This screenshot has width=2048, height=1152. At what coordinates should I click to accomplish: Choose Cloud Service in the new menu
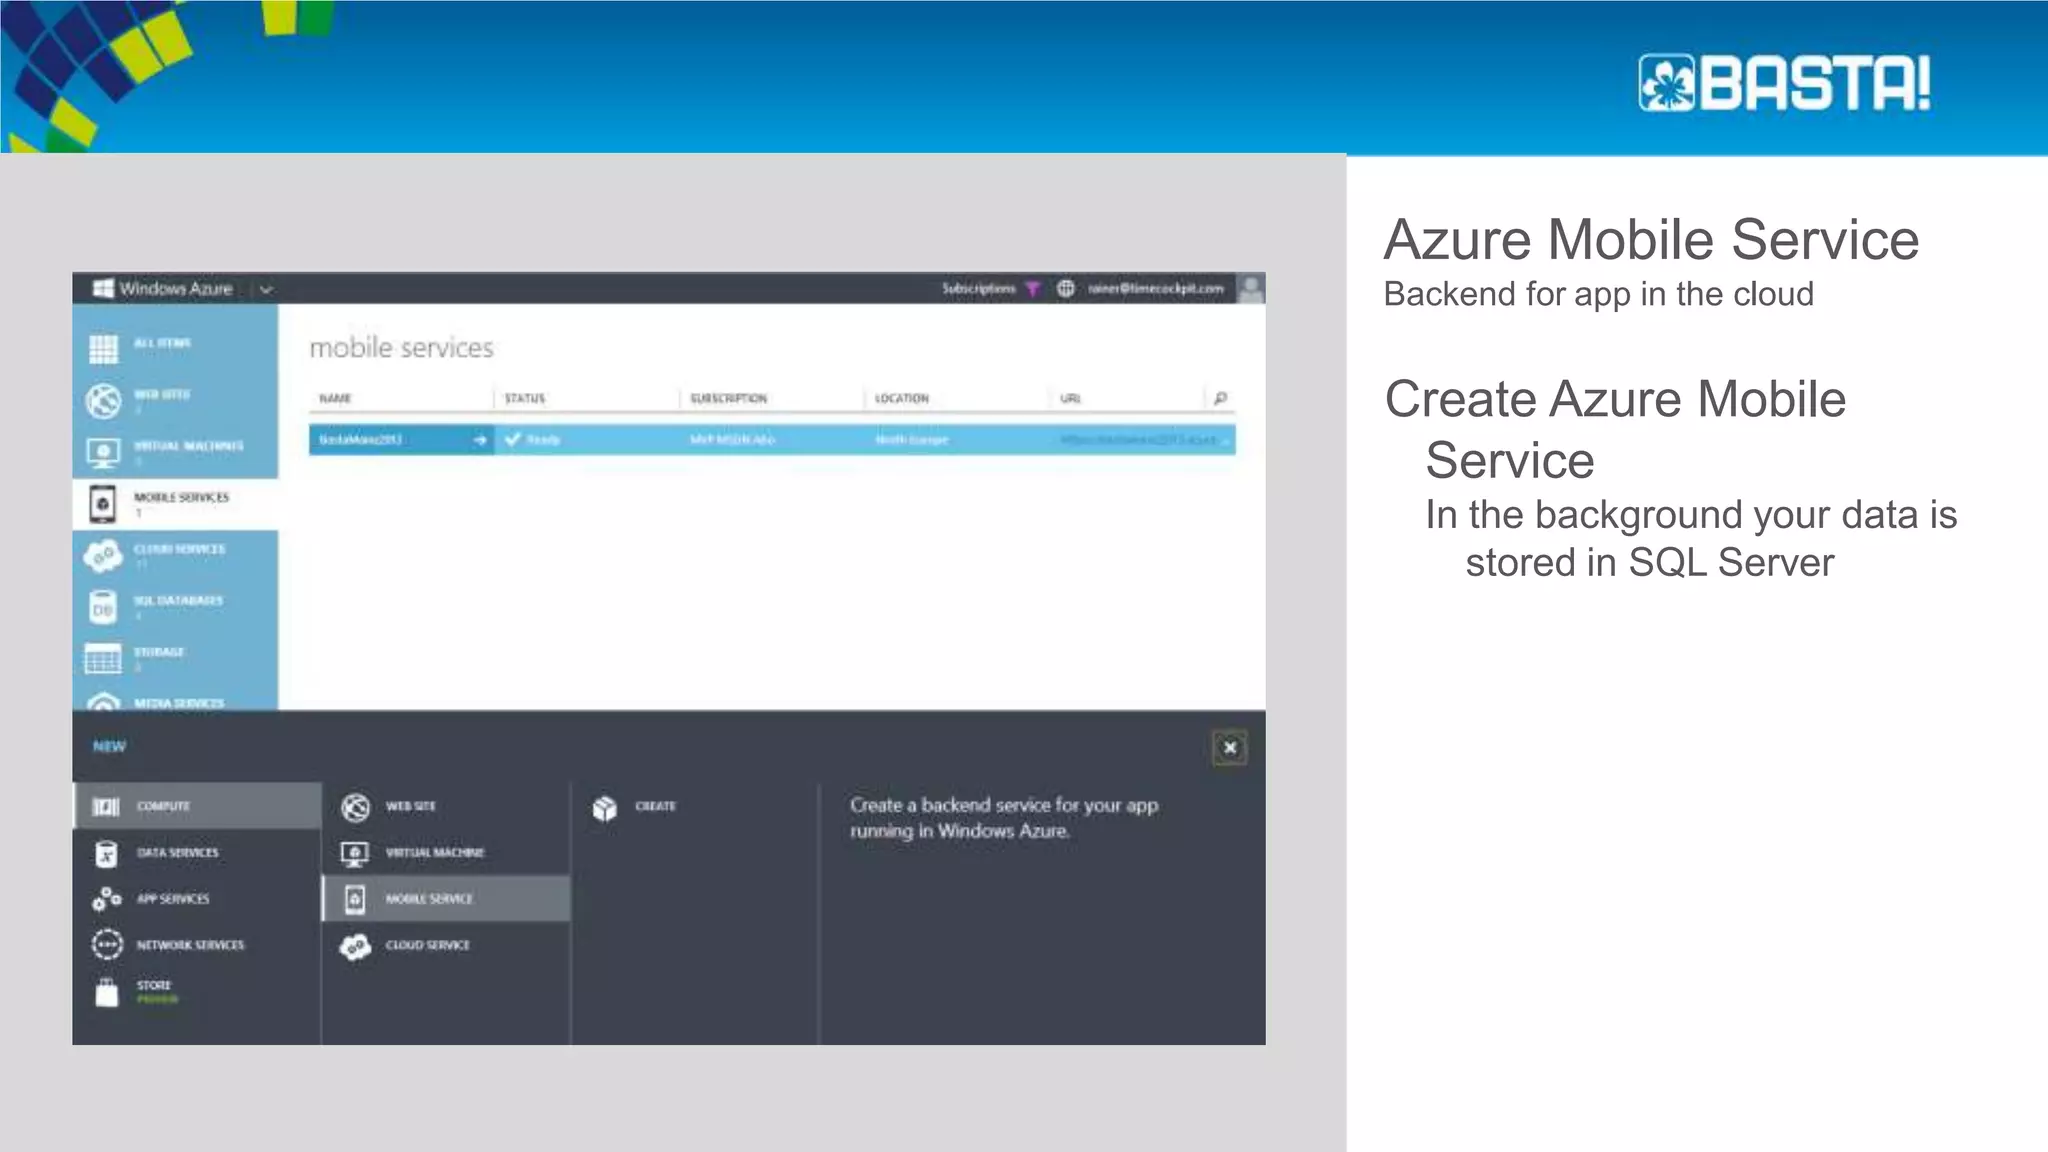446,945
